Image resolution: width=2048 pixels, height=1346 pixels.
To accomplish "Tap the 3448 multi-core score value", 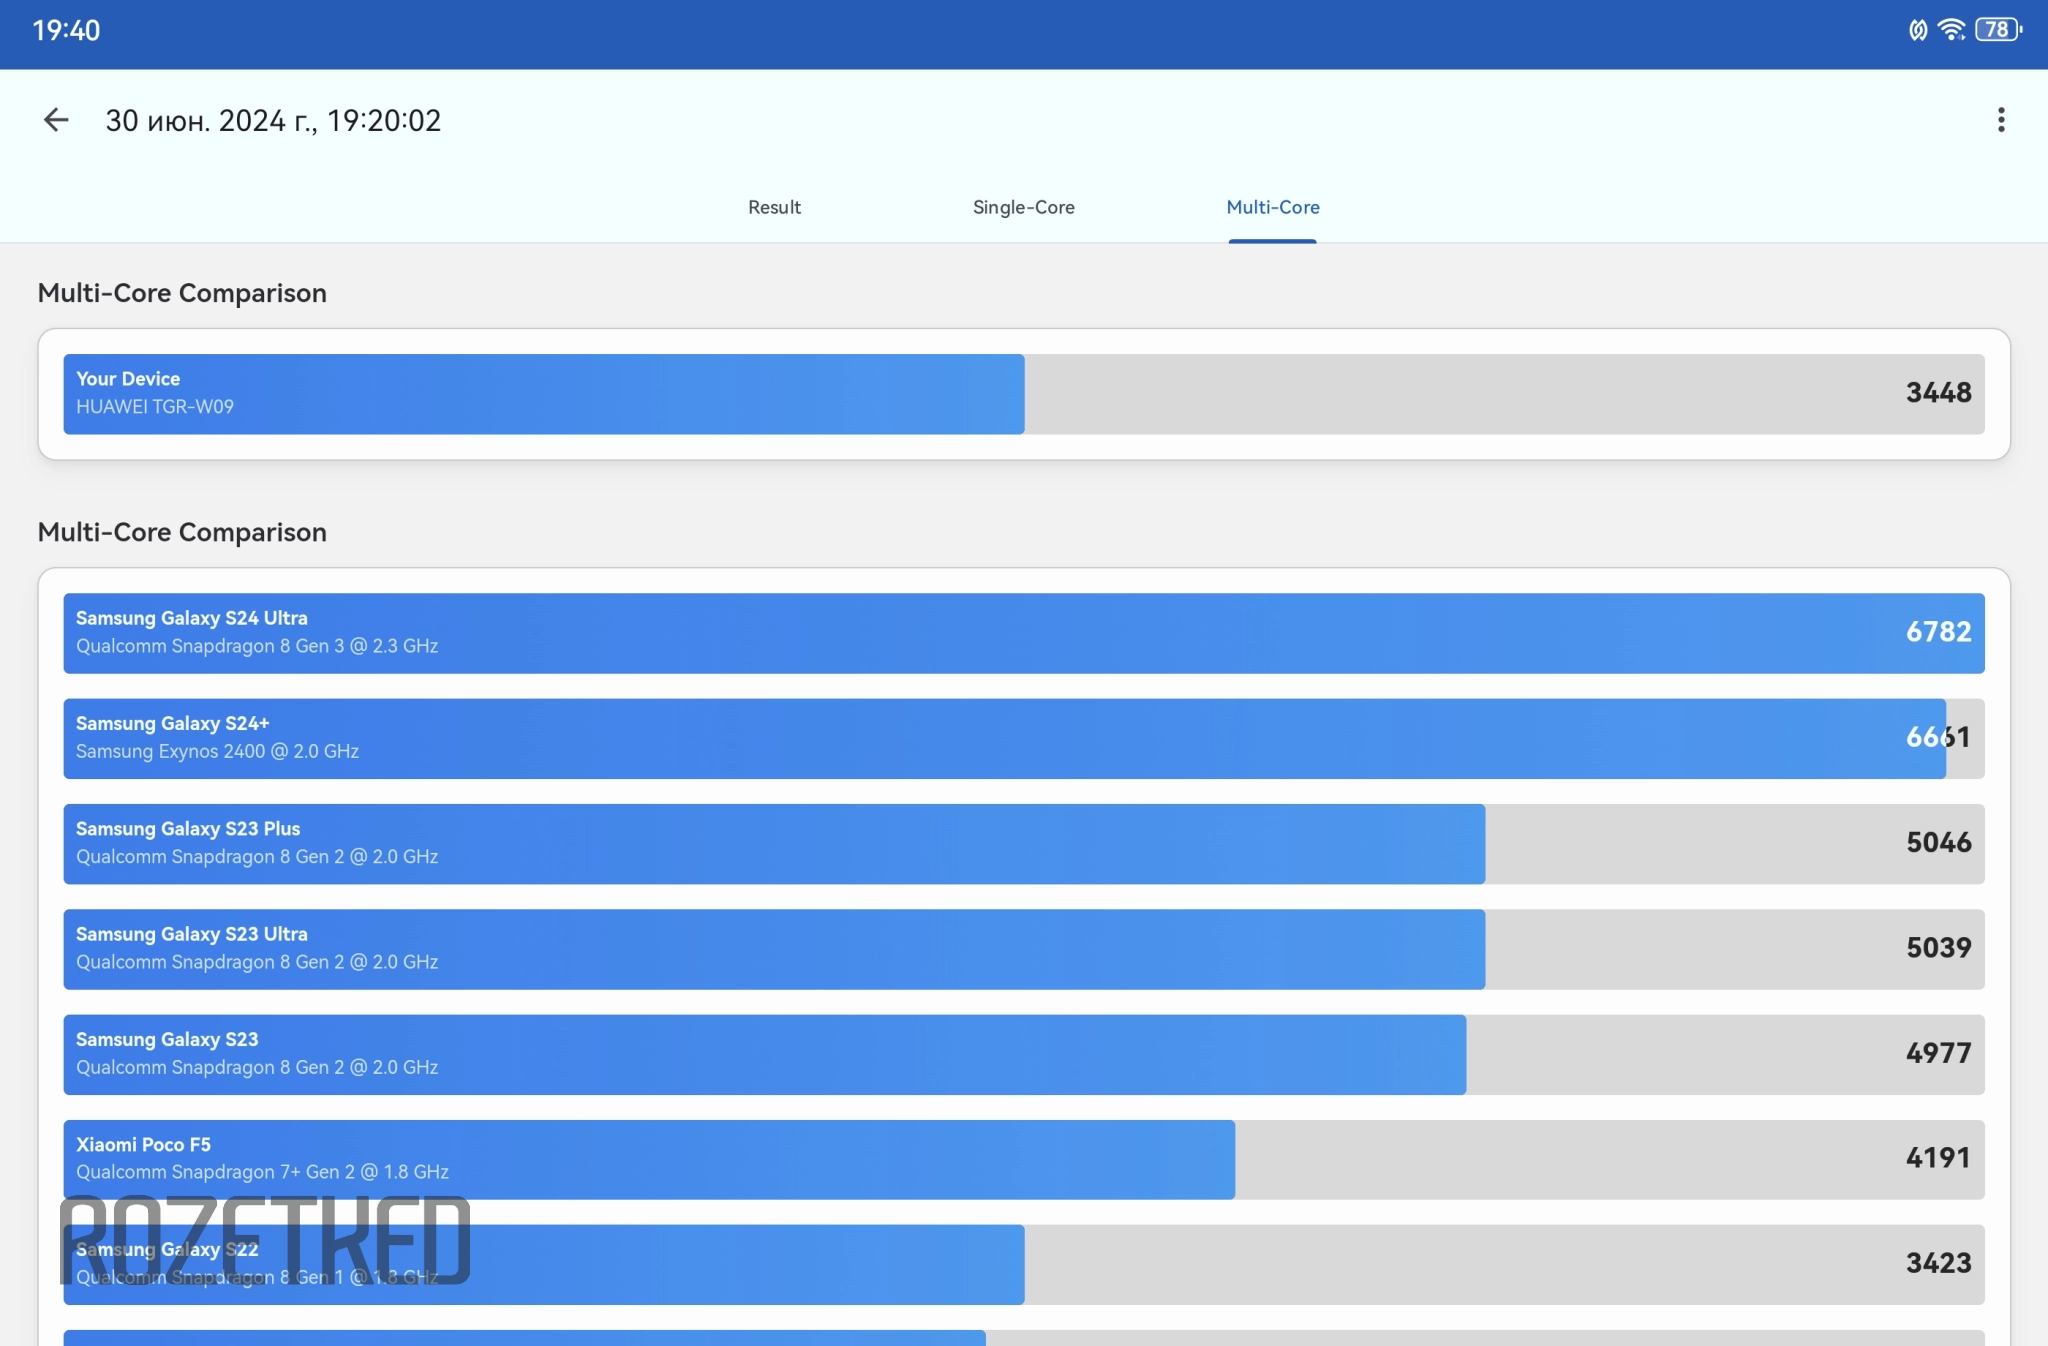I will pyautogui.click(x=1937, y=393).
